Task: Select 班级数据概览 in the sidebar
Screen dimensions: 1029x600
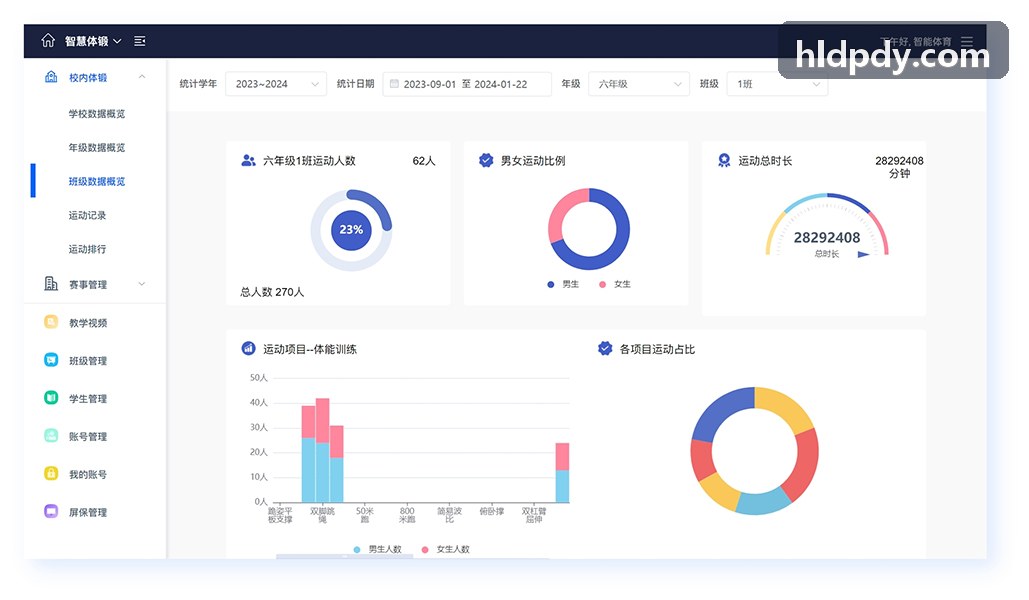Action: click(x=97, y=181)
